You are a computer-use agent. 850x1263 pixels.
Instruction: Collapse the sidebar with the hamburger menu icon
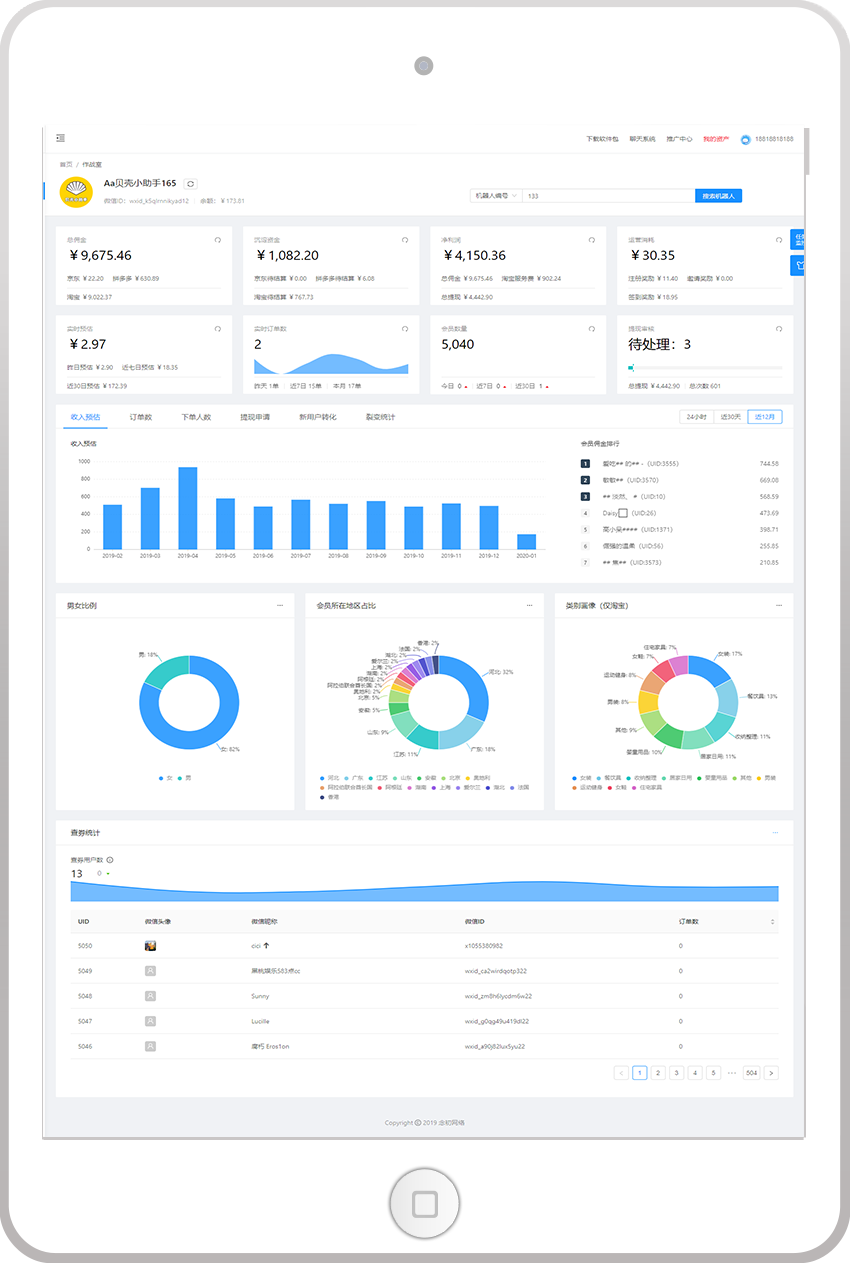coord(60,138)
